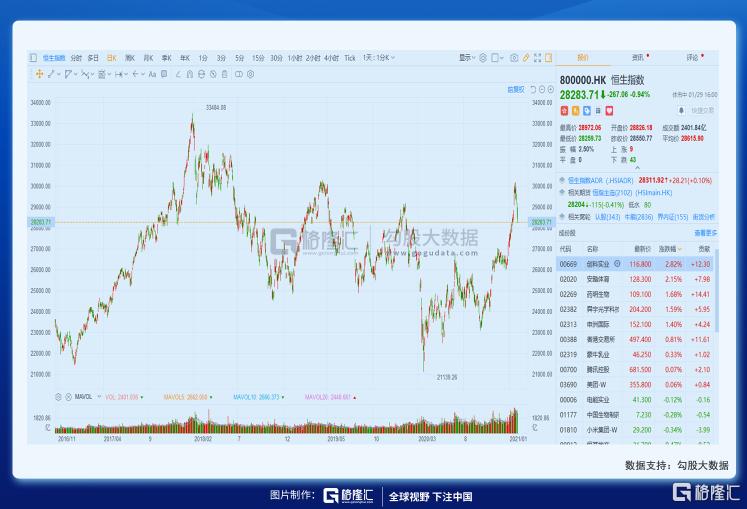Click the blue badge icon under price
Image resolution: width=747 pixels, height=509 pixels.
tap(587, 111)
